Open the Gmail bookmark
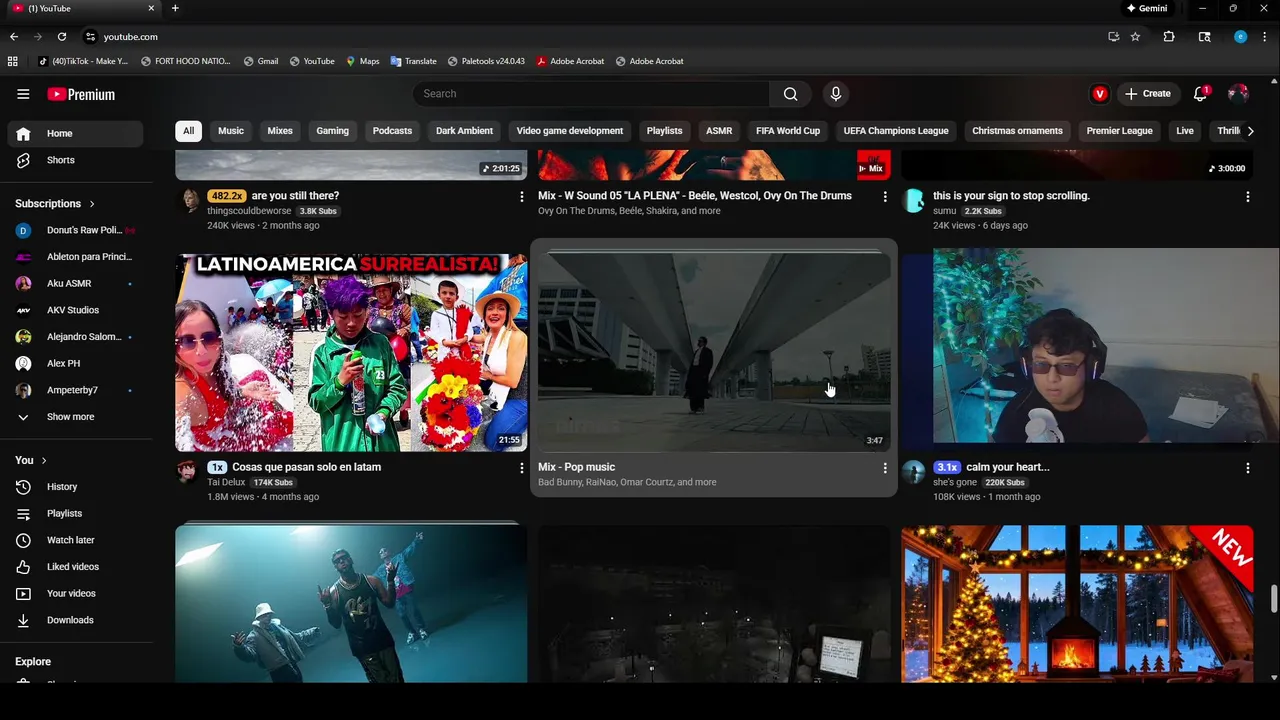1280x720 pixels. click(260, 61)
